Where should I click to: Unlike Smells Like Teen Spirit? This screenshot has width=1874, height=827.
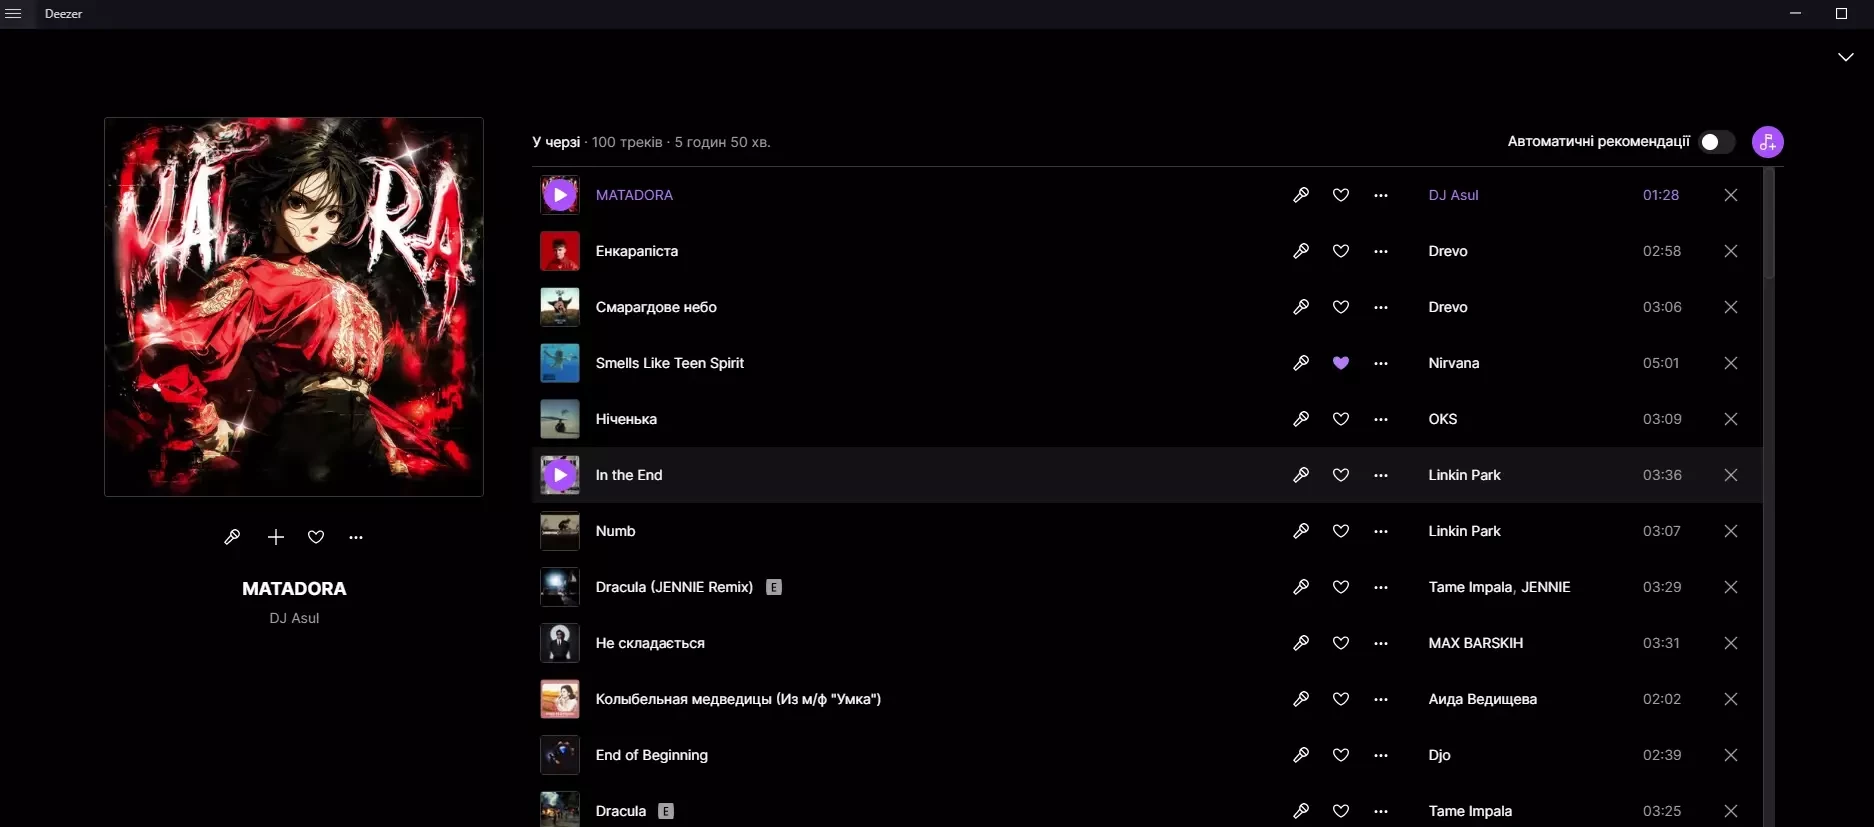click(x=1341, y=363)
